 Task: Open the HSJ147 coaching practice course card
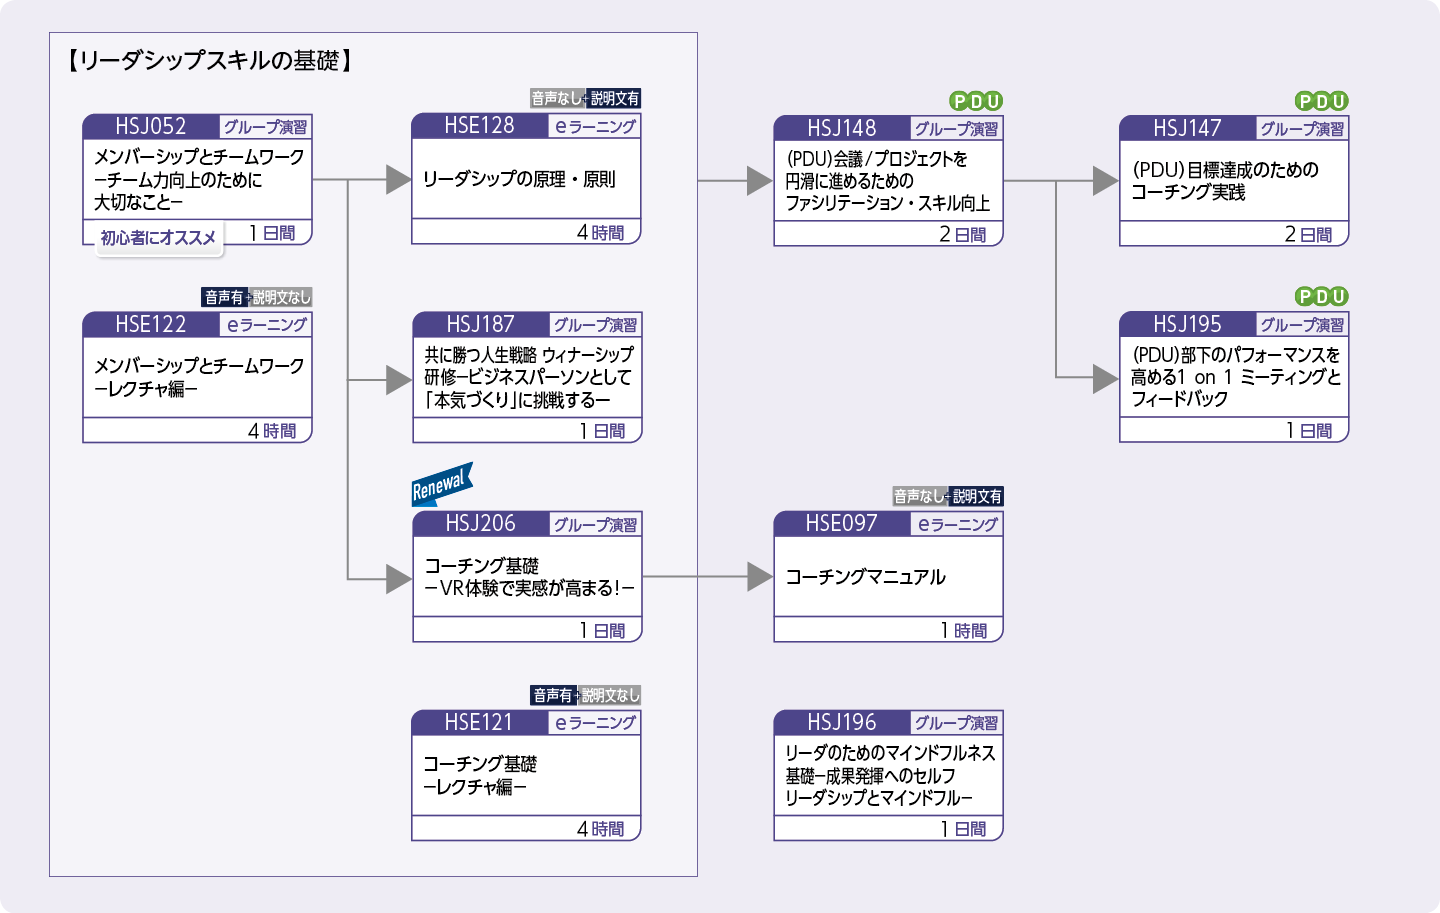click(1234, 181)
